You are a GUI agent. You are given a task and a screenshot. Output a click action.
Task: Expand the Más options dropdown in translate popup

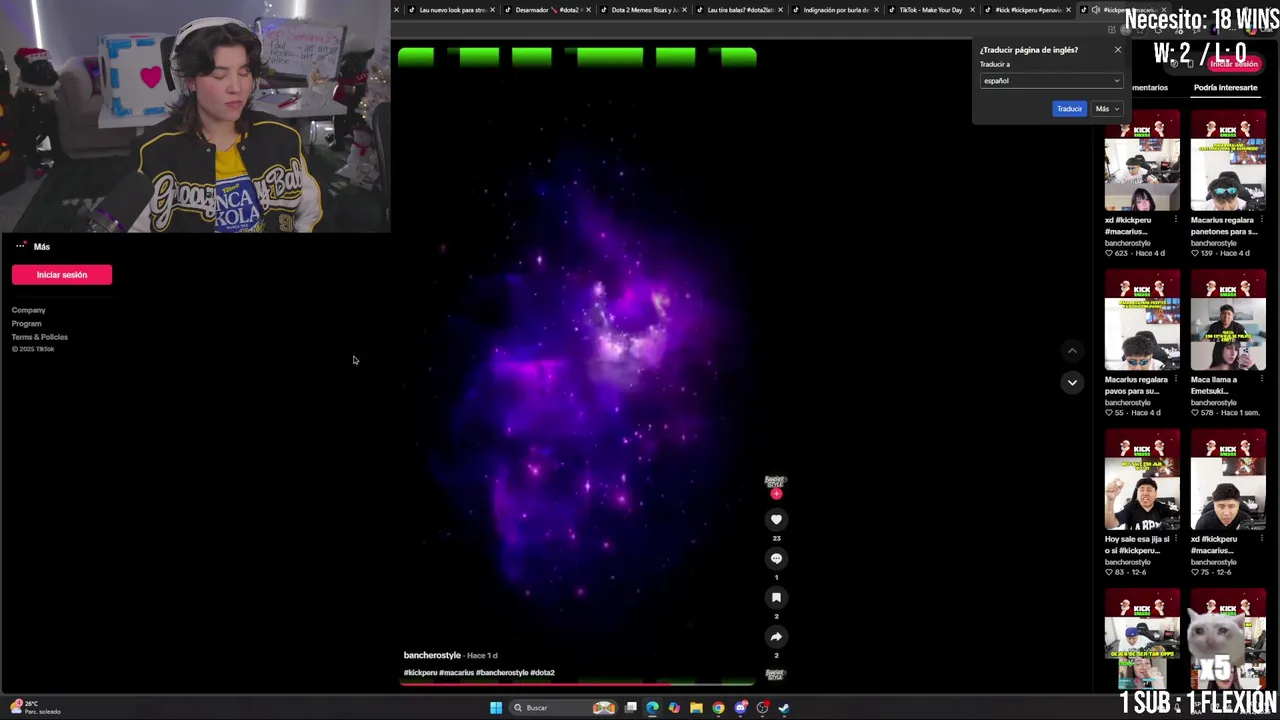point(1106,109)
